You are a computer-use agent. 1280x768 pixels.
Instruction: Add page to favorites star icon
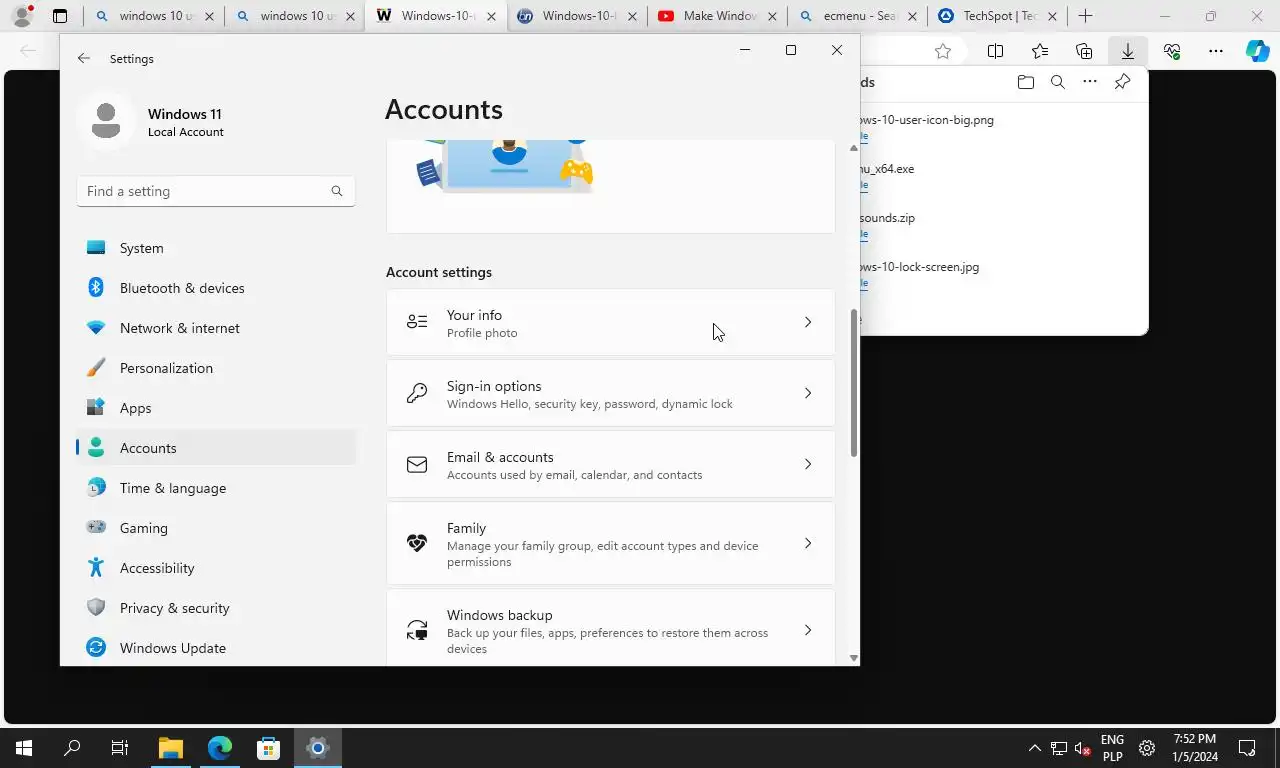point(942,51)
